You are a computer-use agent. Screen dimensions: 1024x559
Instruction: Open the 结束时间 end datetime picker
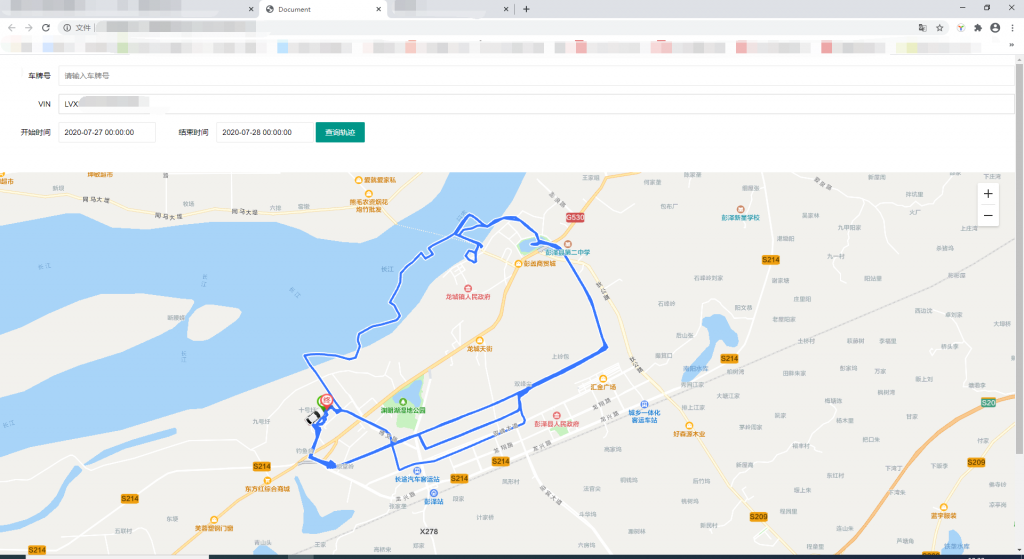(263, 132)
